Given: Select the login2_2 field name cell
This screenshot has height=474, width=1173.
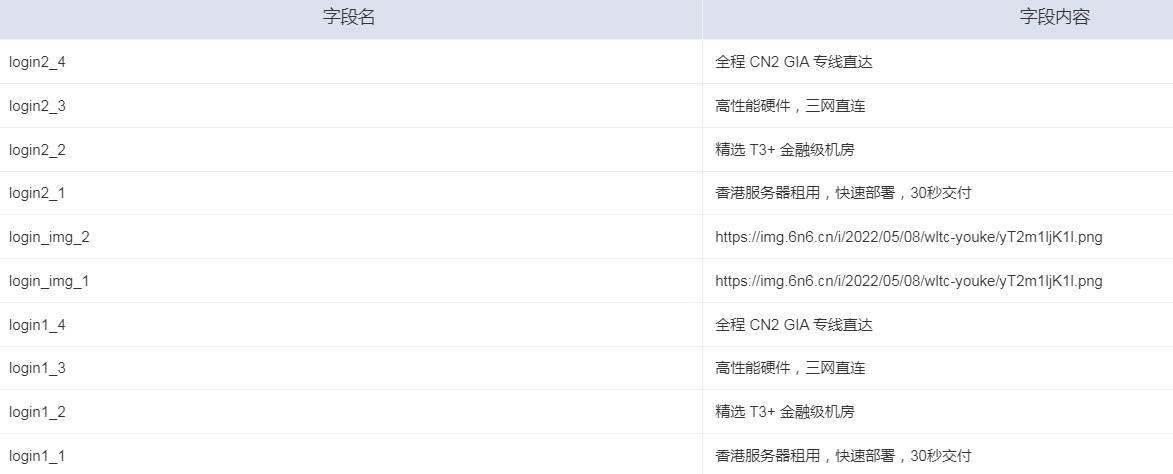Looking at the screenshot, I should point(351,150).
